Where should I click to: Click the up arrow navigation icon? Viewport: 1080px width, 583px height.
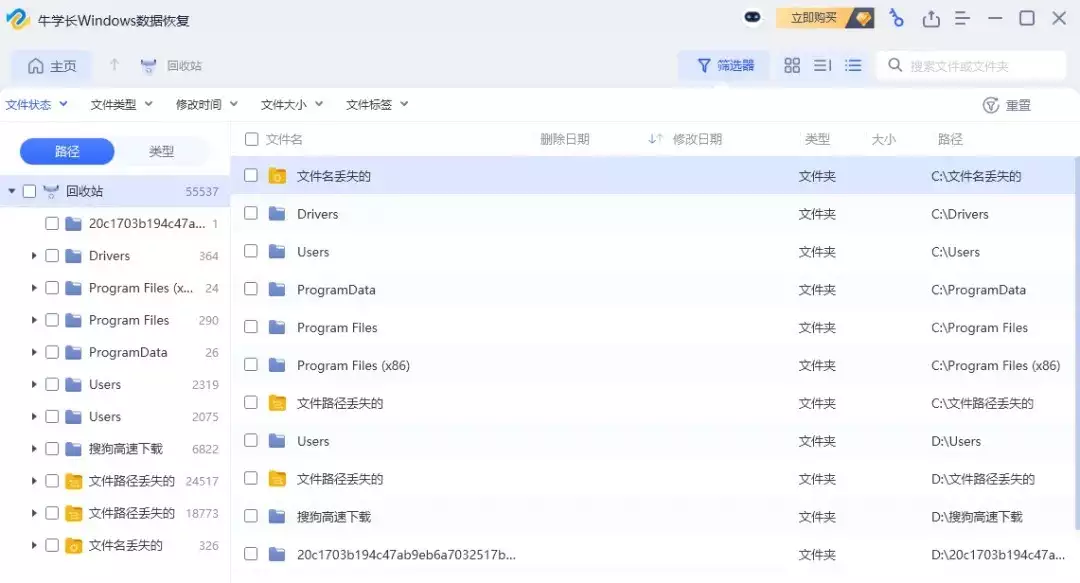coord(114,65)
